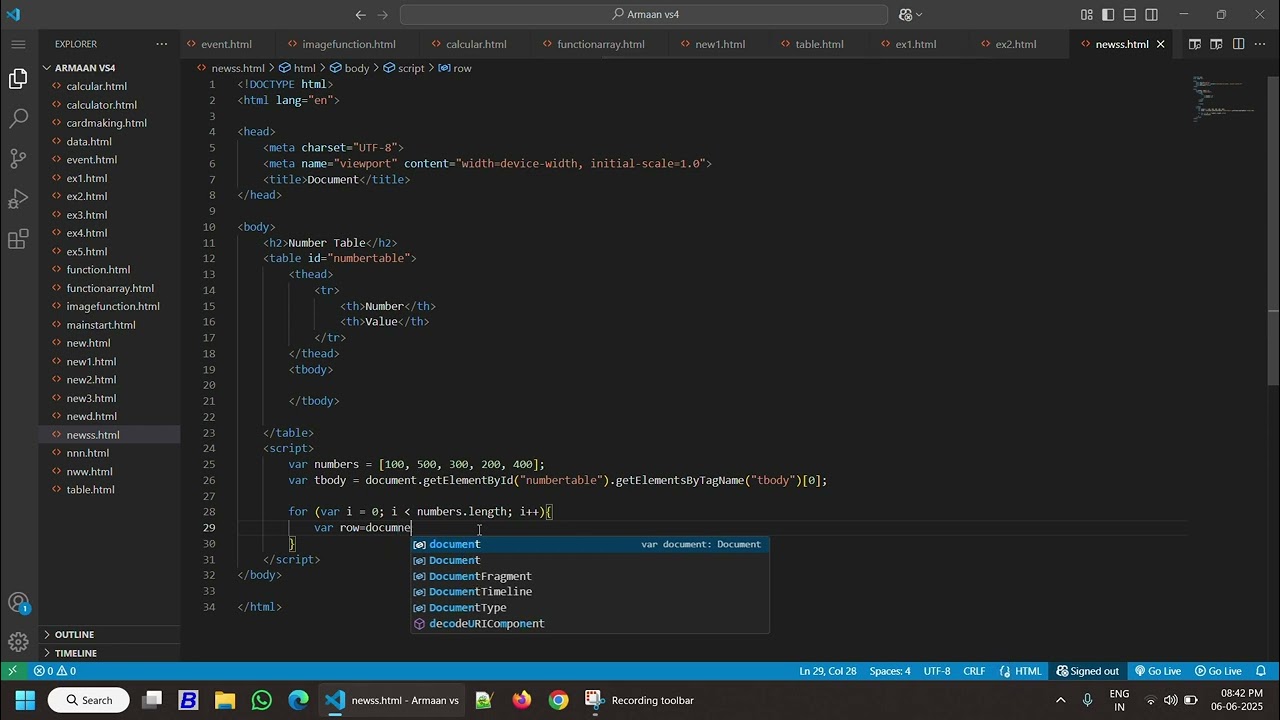This screenshot has height=720, width=1280.
Task: Open mainstart.html in the Explorer
Action: point(101,325)
